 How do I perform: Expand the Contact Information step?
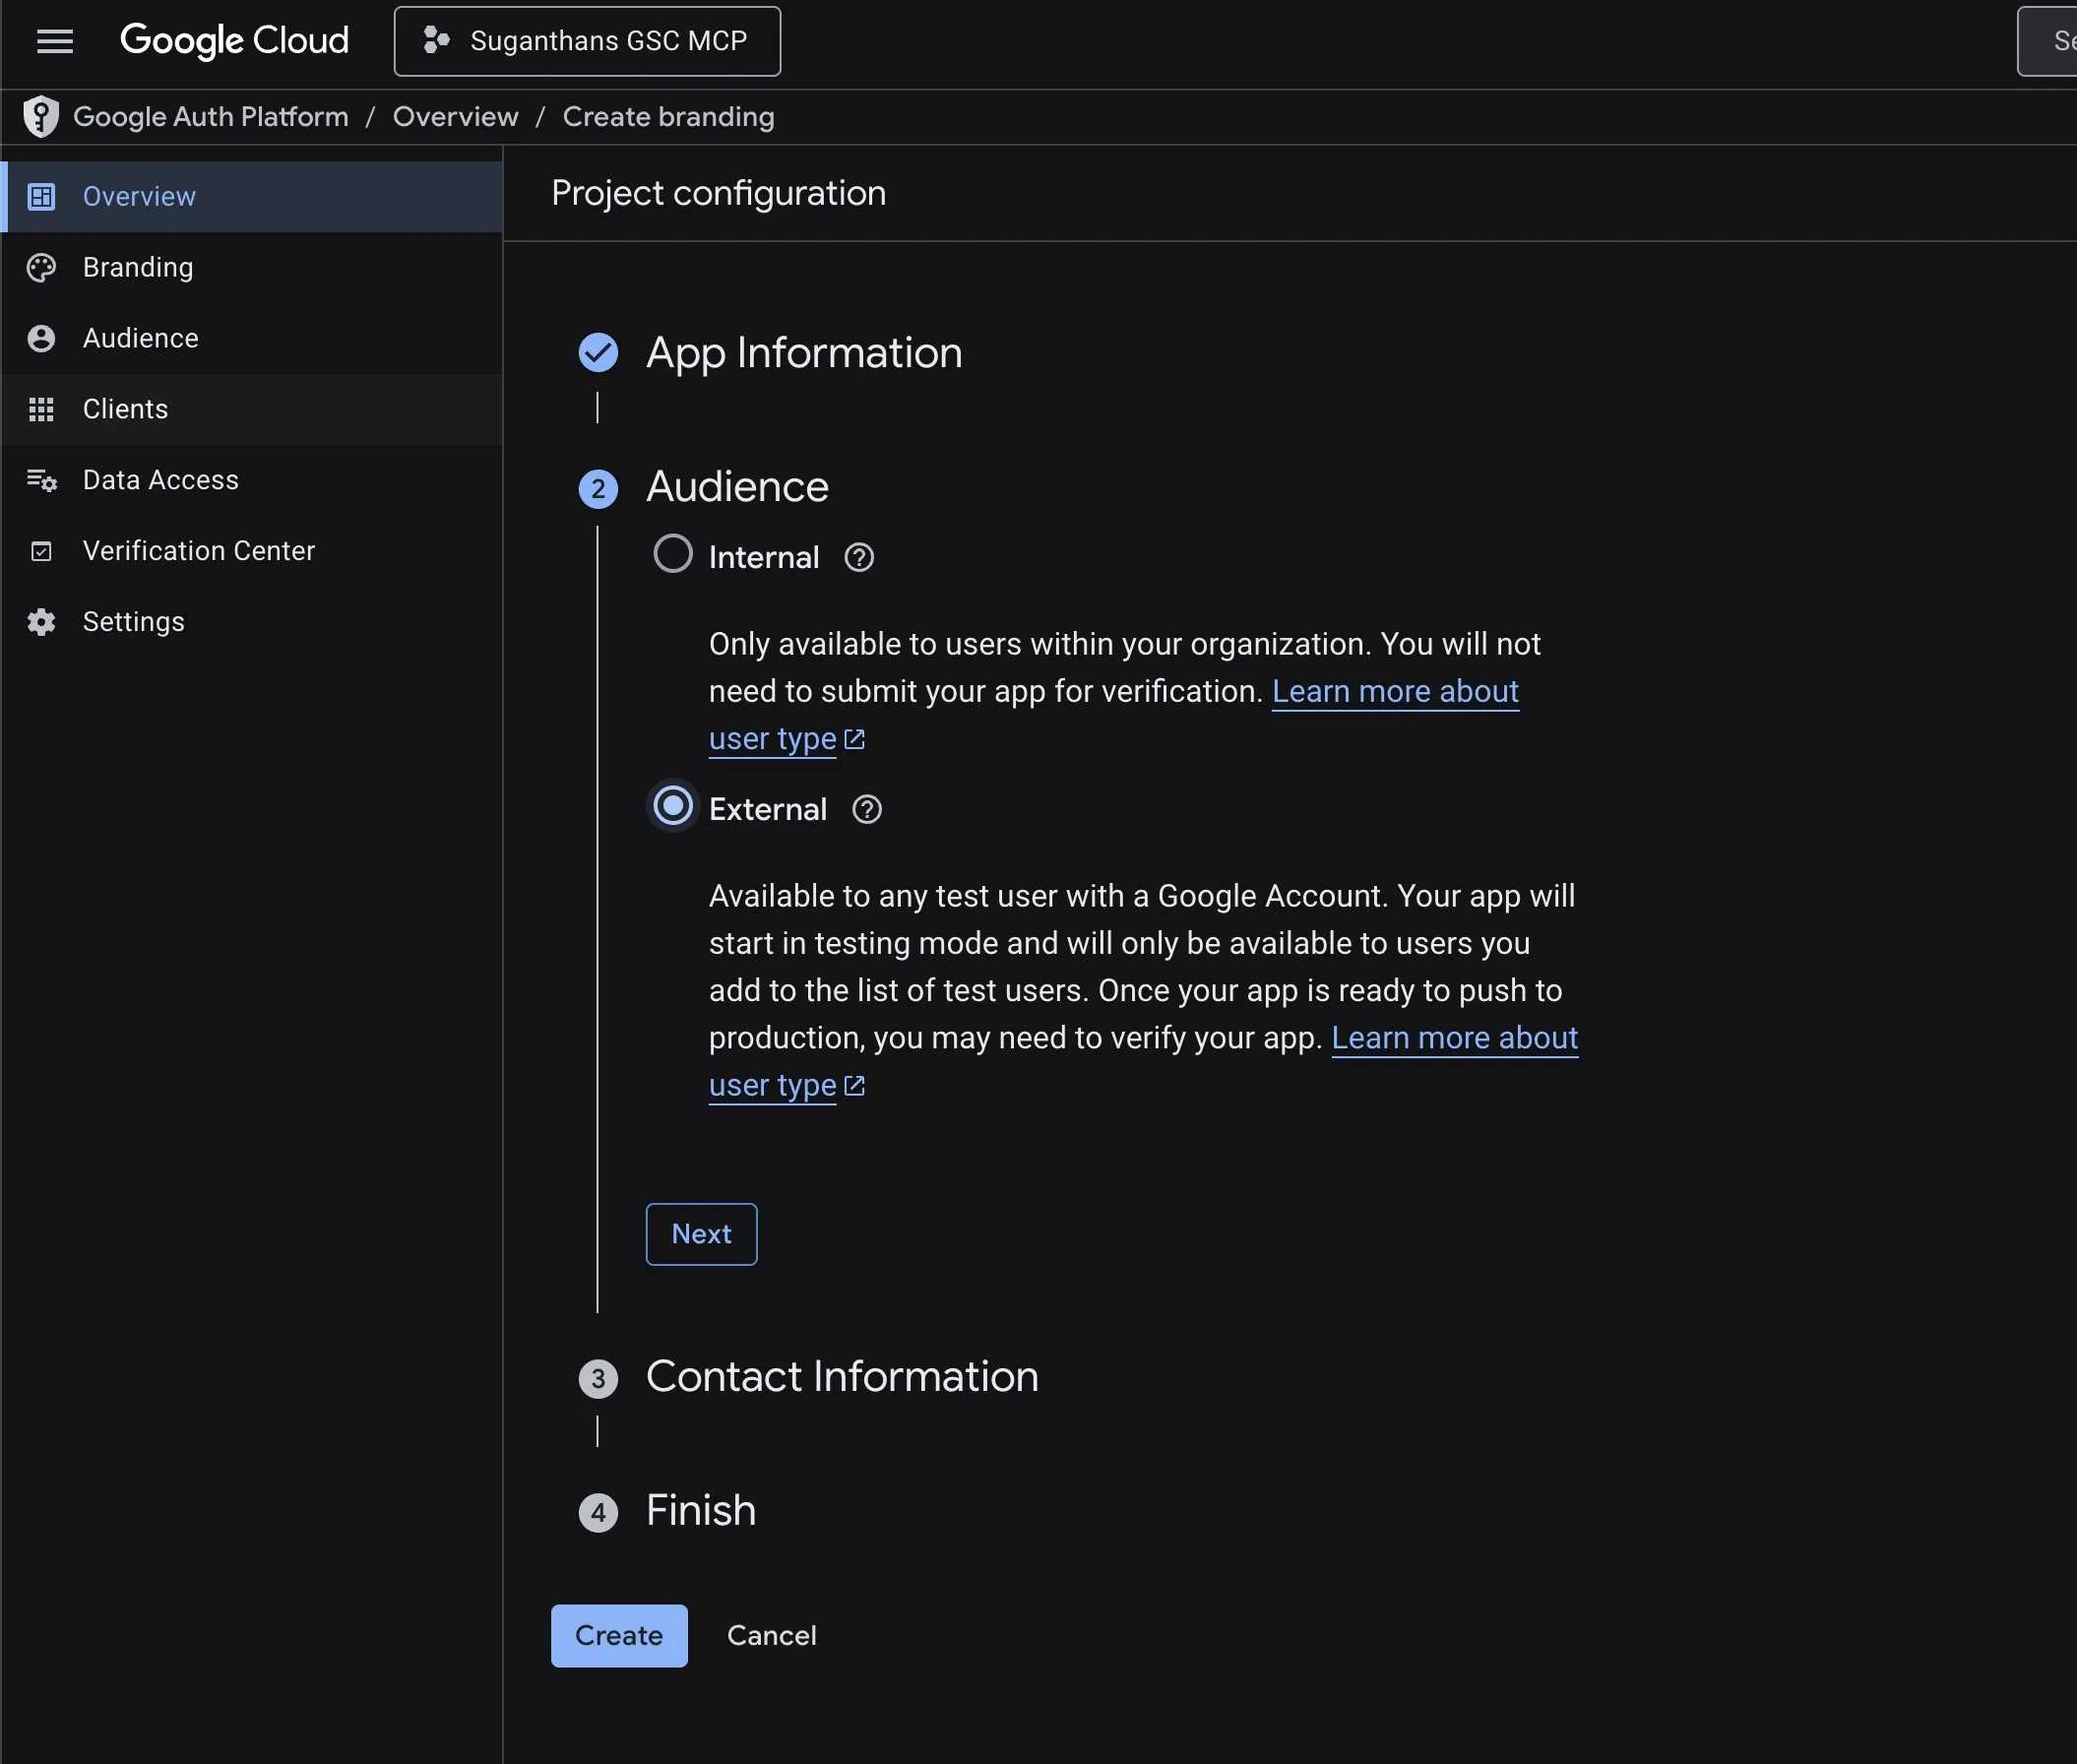point(841,1377)
